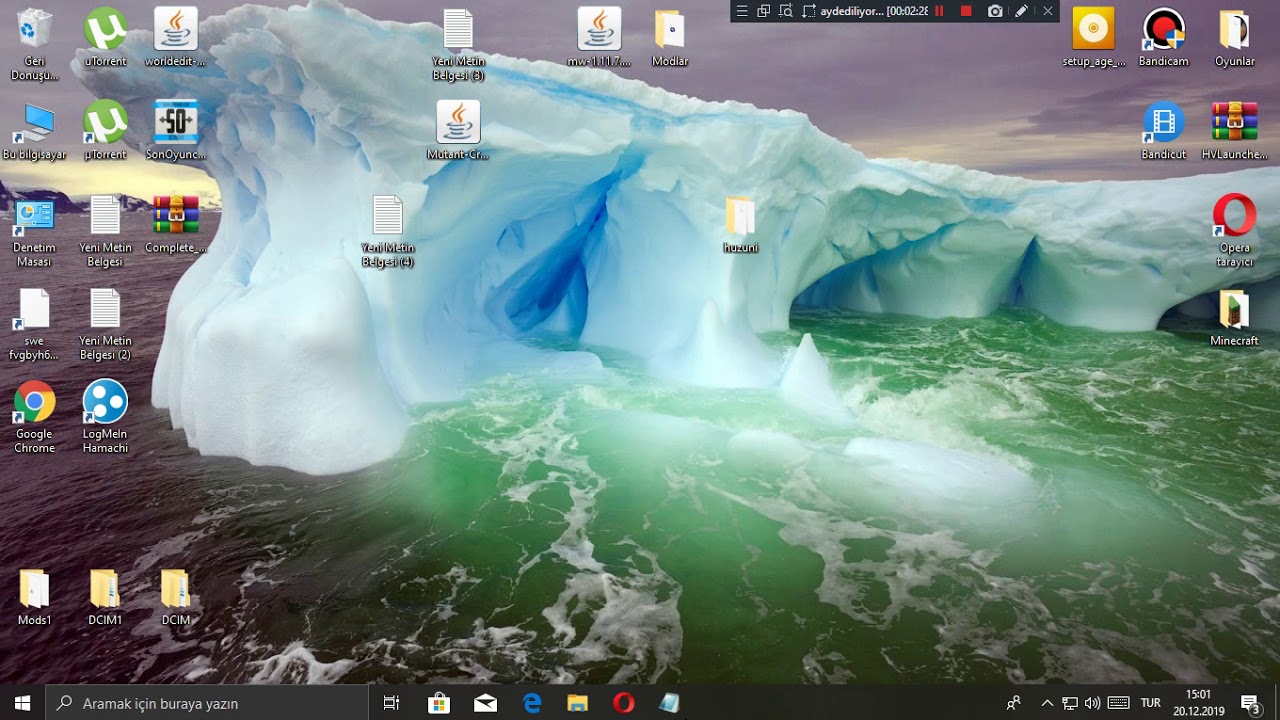Take a screenshot with the camera button
Viewport: 1280px width, 720px height.
[995, 11]
